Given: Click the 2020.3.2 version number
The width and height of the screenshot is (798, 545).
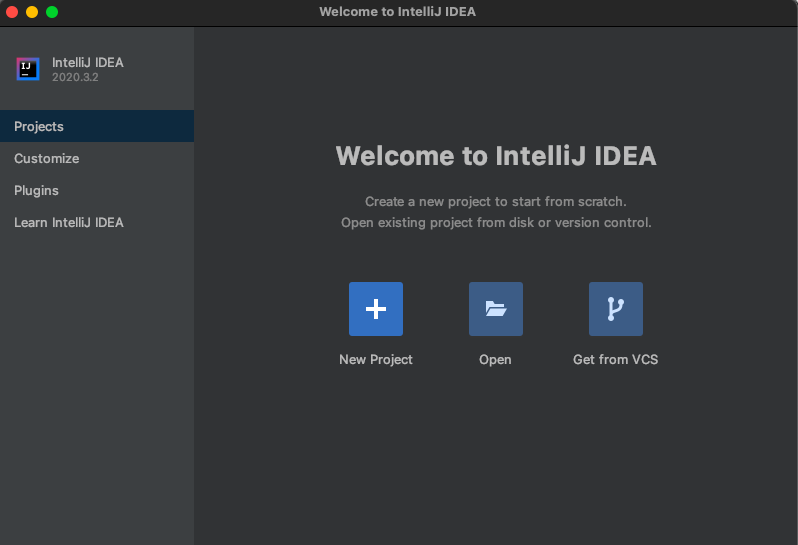Looking at the screenshot, I should pyautogui.click(x=75, y=78).
